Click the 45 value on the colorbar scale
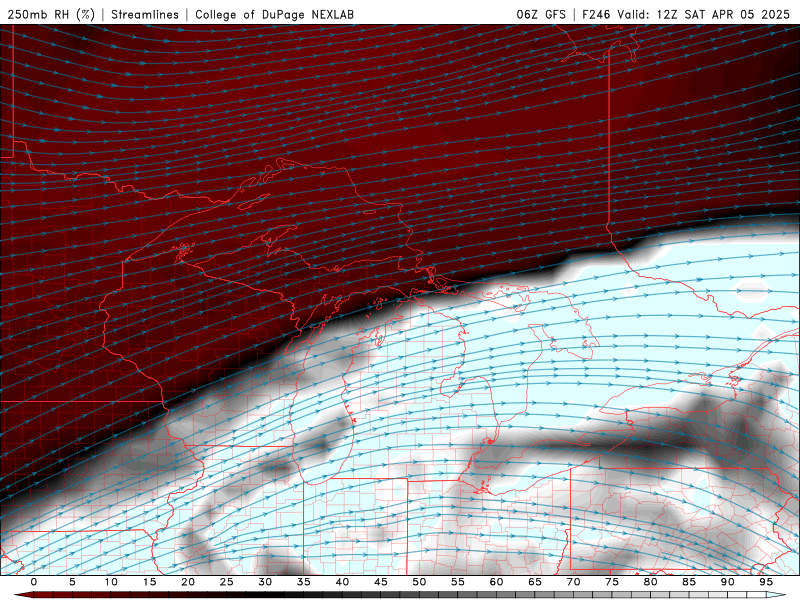800x600 pixels. tap(381, 582)
